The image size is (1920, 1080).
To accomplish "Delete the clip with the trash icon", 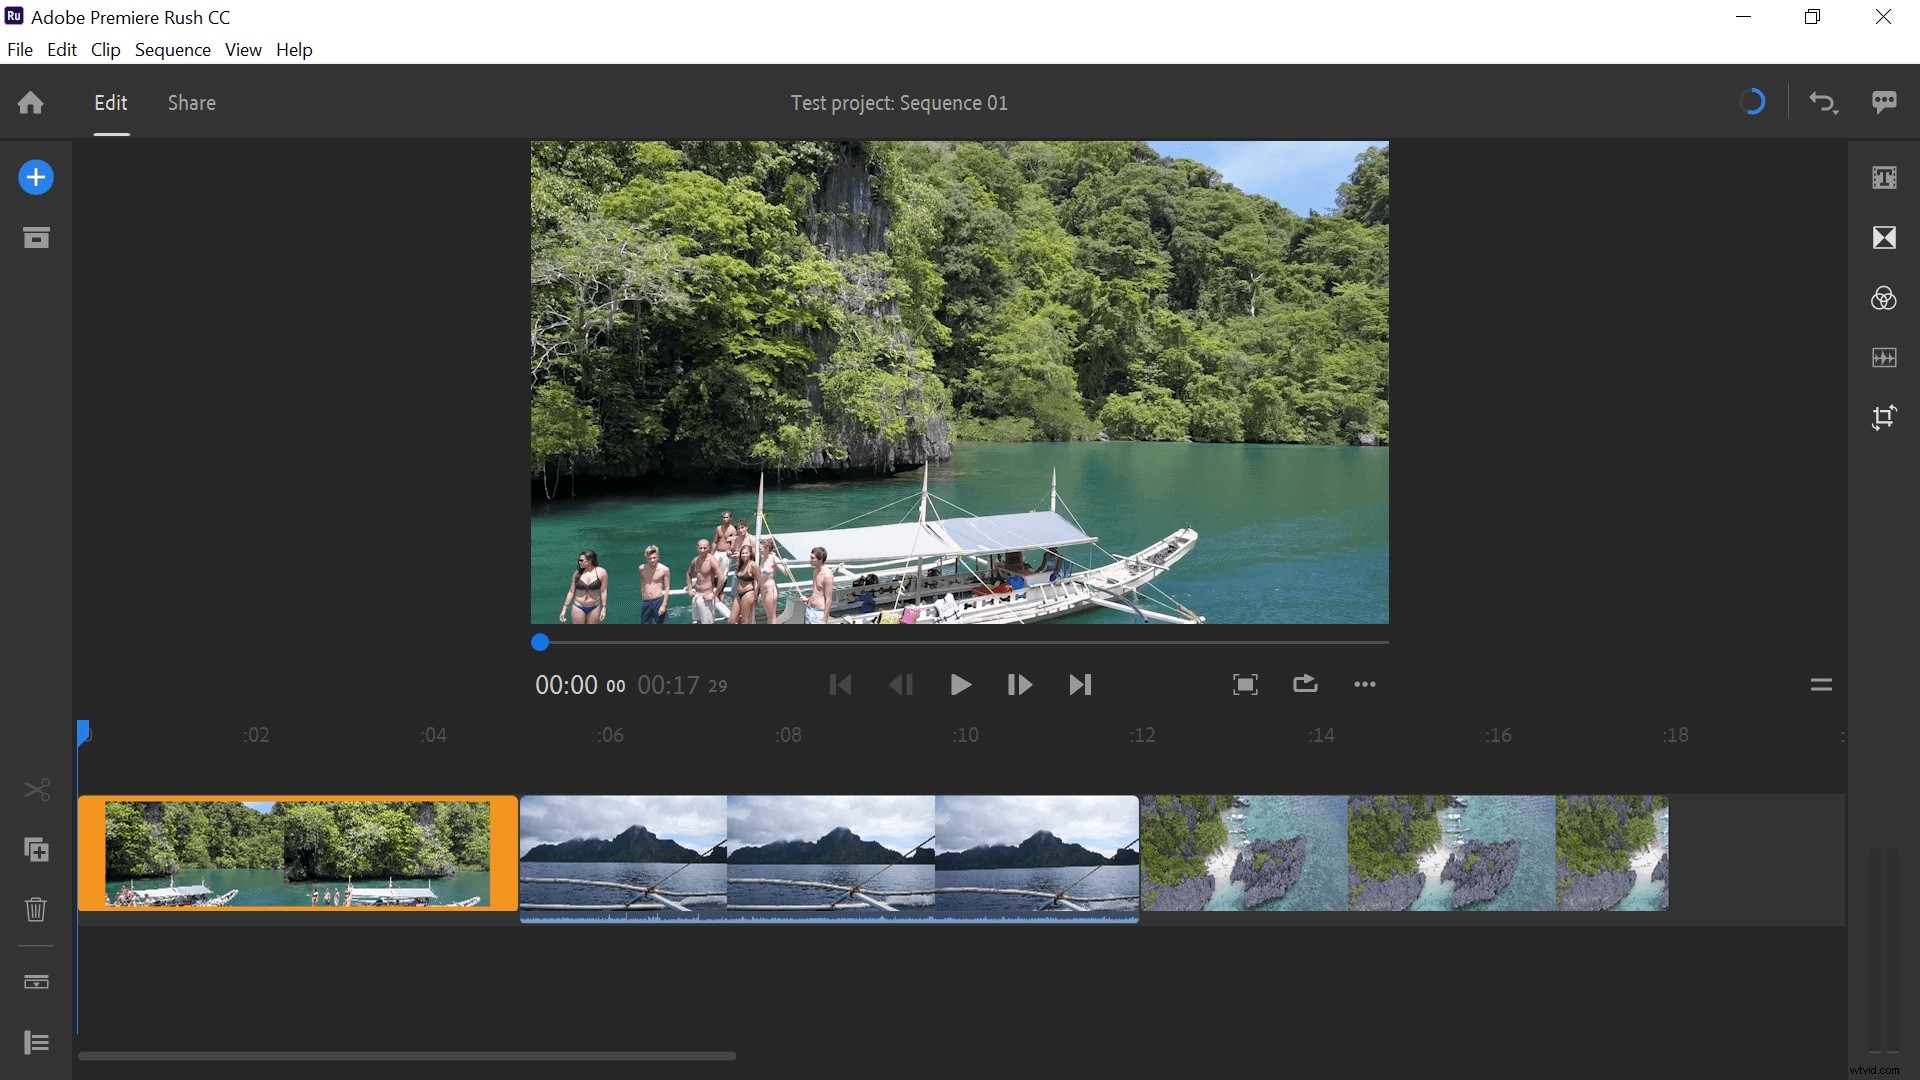I will click(x=36, y=910).
